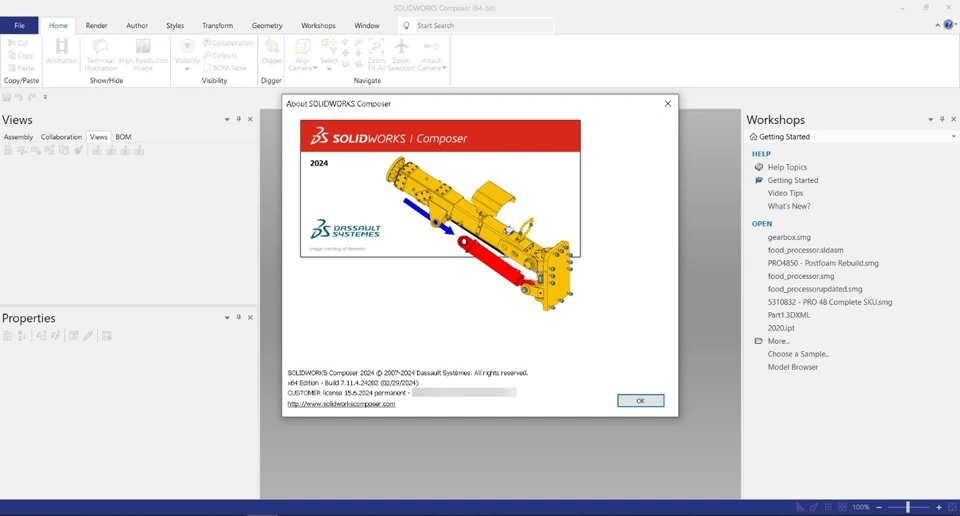Open recent file gearbox.smg
This screenshot has width=960, height=516.
(789, 237)
